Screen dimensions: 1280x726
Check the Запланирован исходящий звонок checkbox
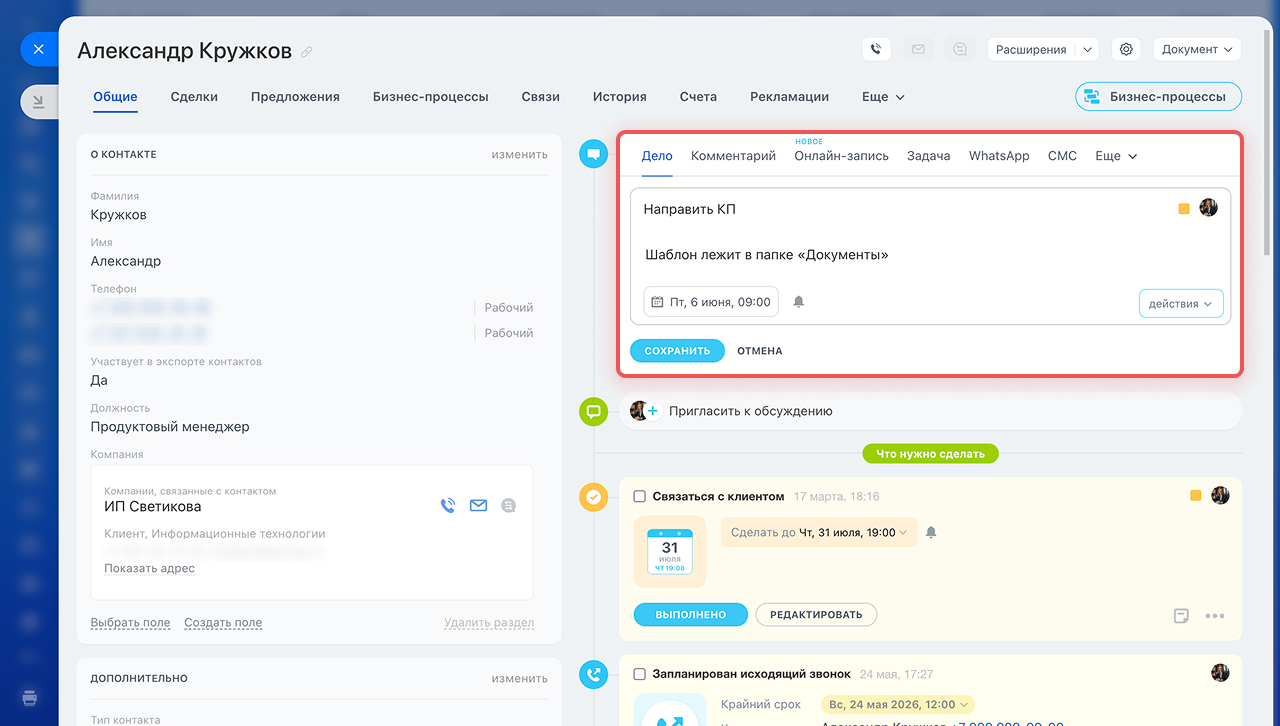tap(640, 674)
